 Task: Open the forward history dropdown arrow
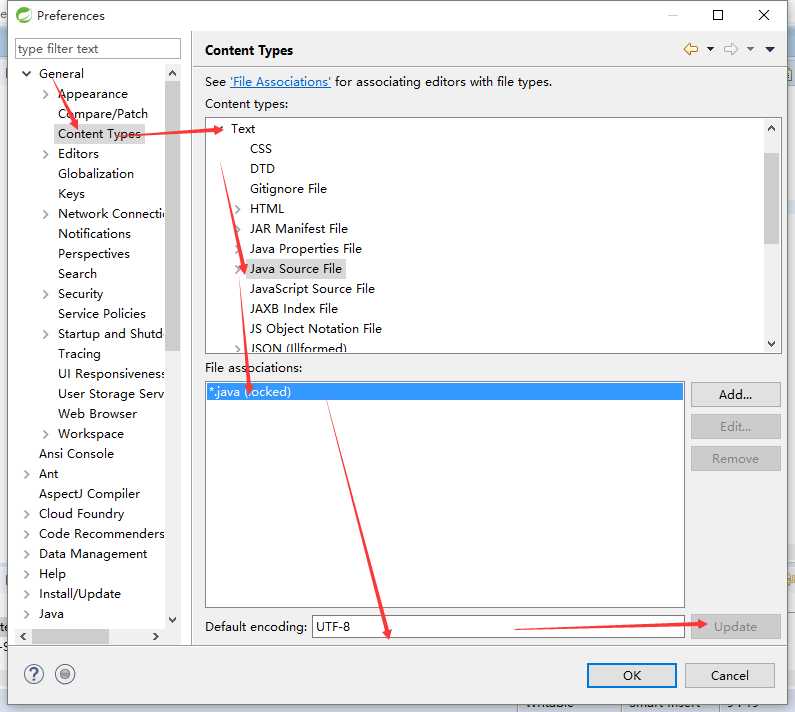pyautogui.click(x=750, y=49)
